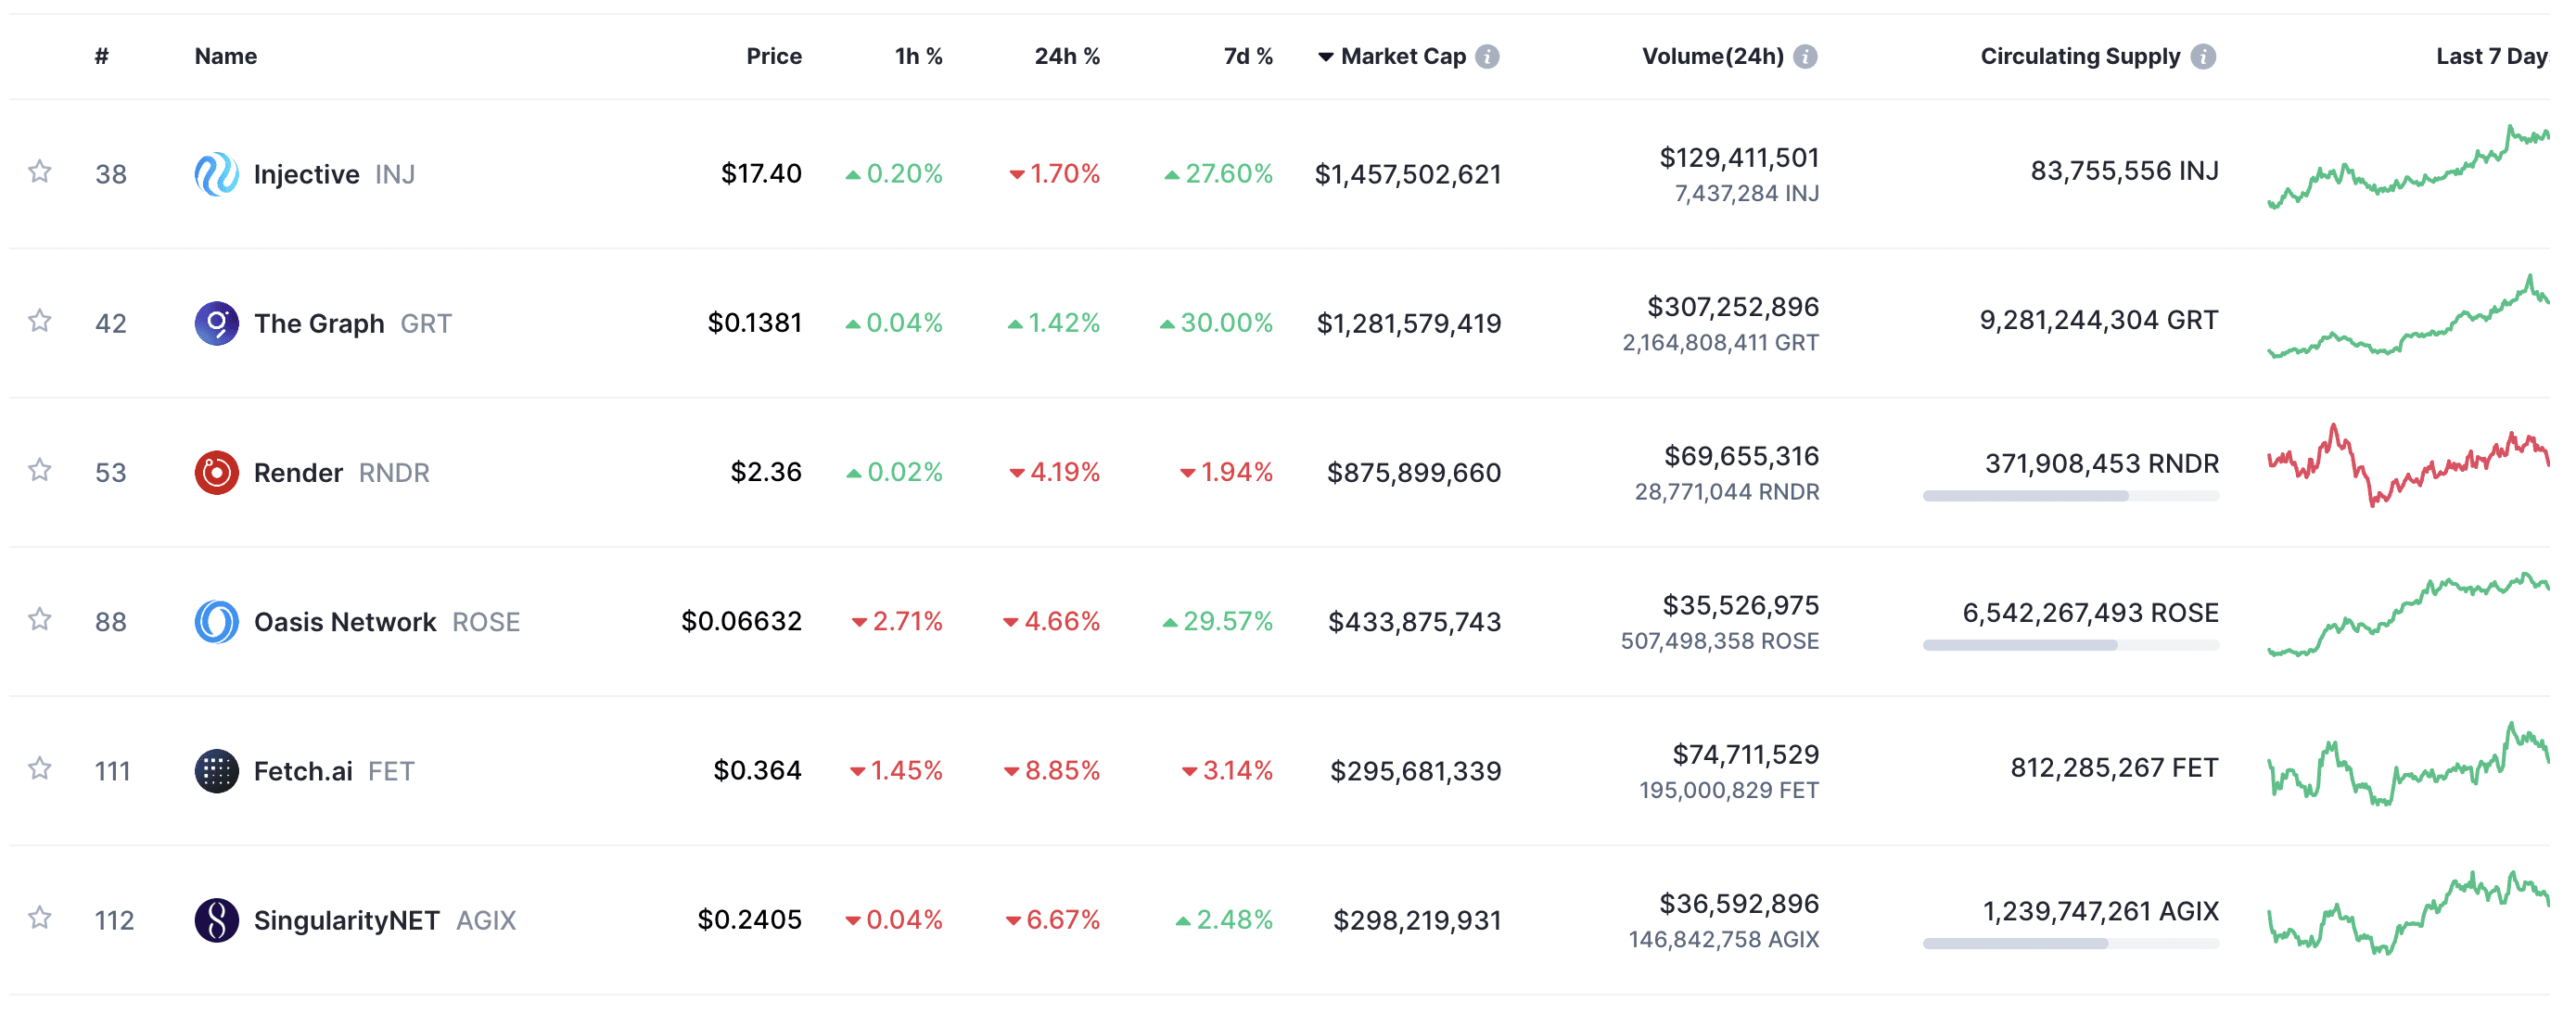Click the Injective coin logo
Viewport: 2576px width, 1014px height.
(x=216, y=174)
